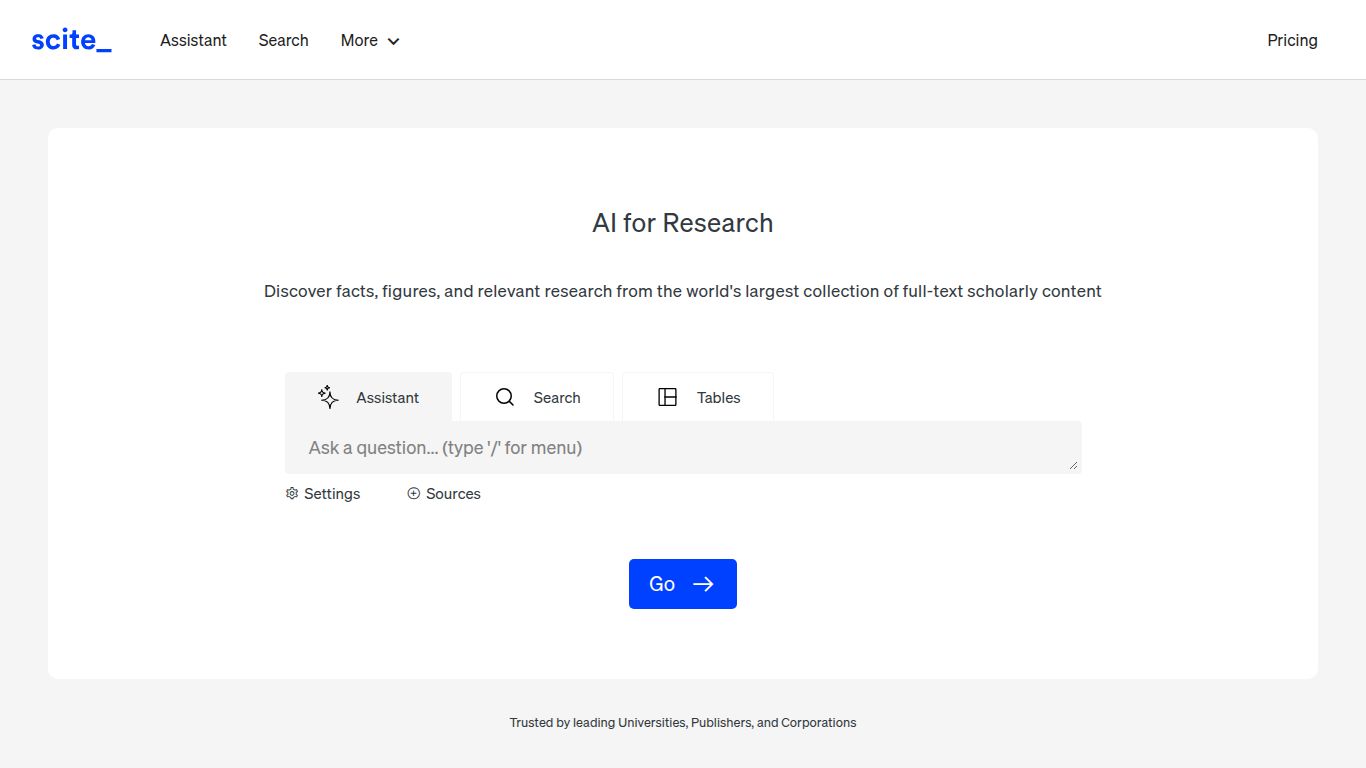Select the Assistant tab label
The width and height of the screenshot is (1366, 768).
click(x=387, y=397)
